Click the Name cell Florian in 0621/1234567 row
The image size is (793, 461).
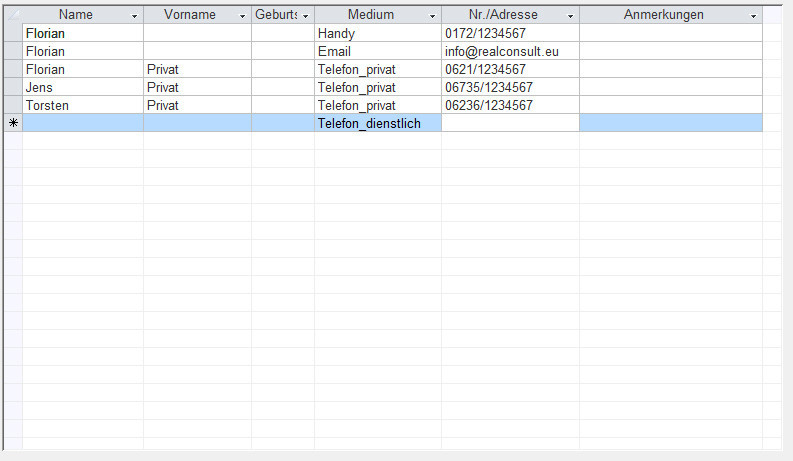pos(83,69)
